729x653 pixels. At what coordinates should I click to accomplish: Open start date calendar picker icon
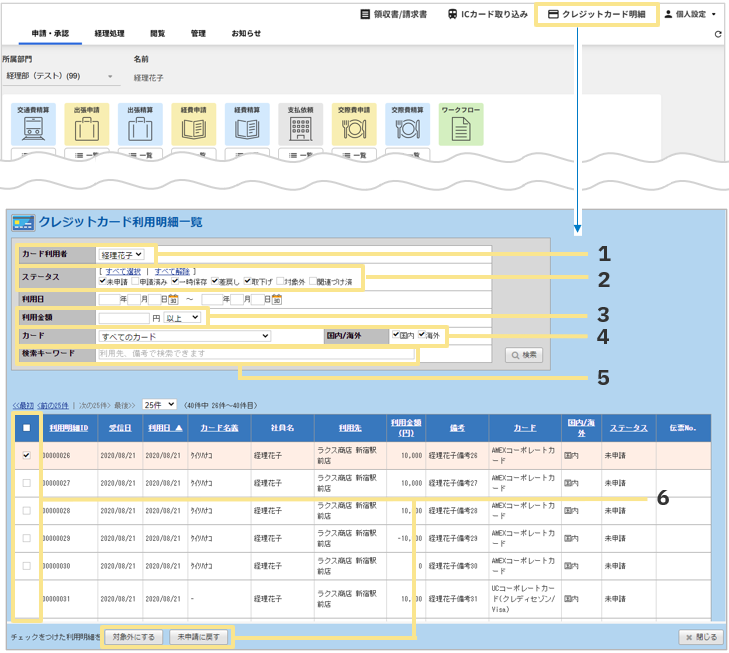(174, 299)
